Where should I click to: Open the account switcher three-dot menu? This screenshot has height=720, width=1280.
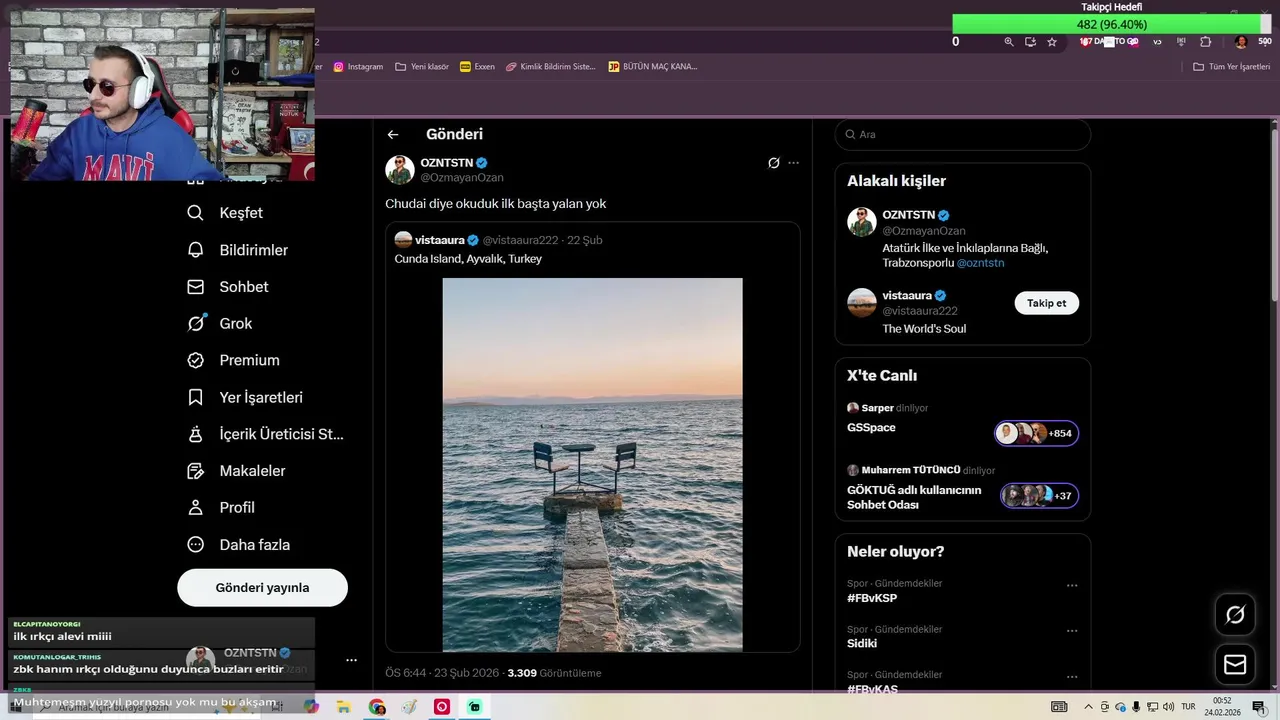tap(351, 660)
